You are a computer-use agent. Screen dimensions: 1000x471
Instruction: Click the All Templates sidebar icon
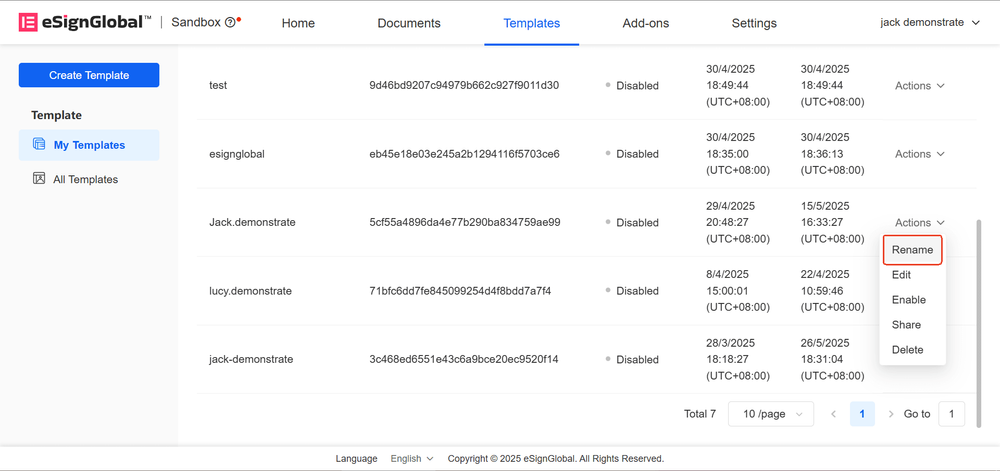pos(39,179)
